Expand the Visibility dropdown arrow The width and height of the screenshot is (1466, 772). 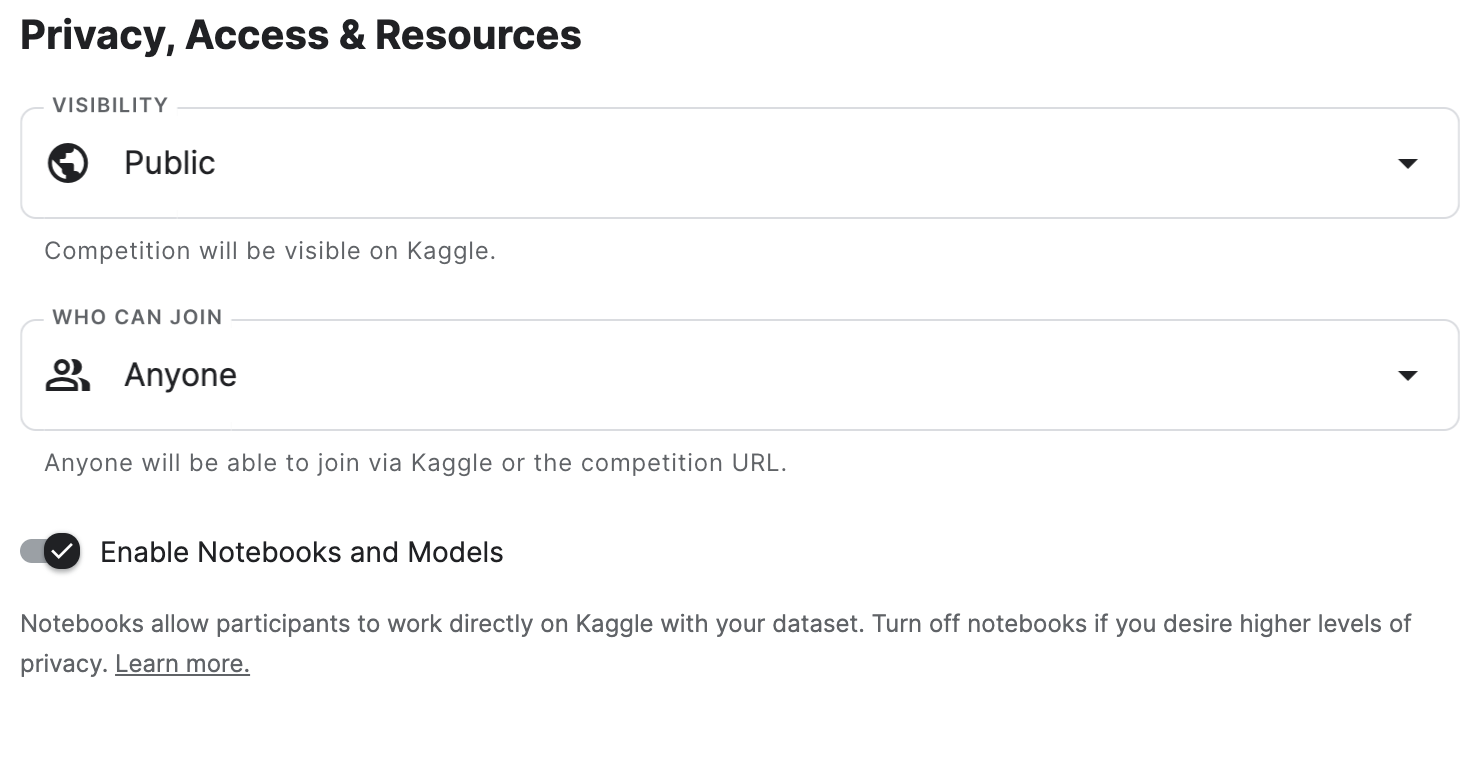coord(1407,164)
